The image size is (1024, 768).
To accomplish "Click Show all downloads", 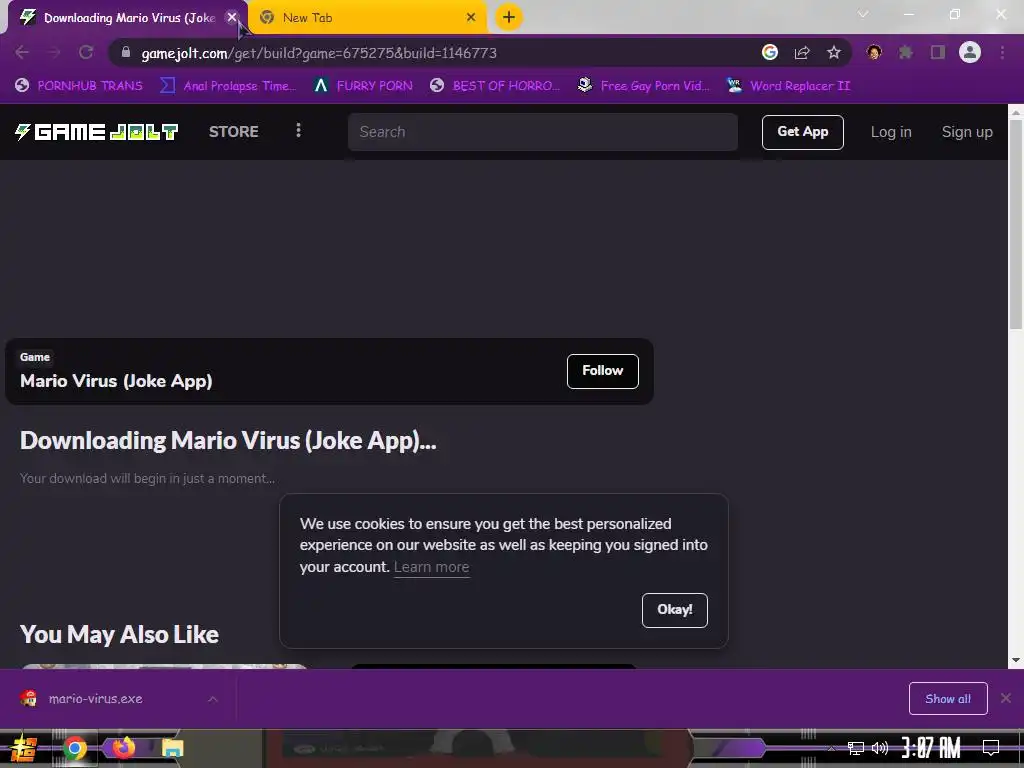I will click(948, 699).
